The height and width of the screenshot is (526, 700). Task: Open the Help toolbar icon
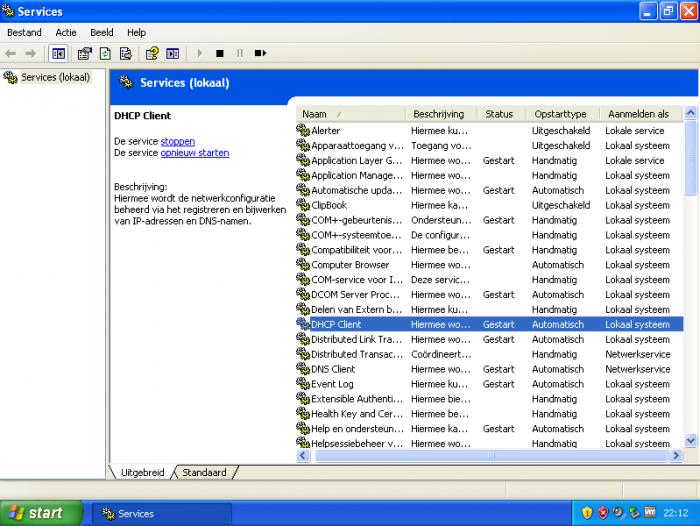pos(152,54)
